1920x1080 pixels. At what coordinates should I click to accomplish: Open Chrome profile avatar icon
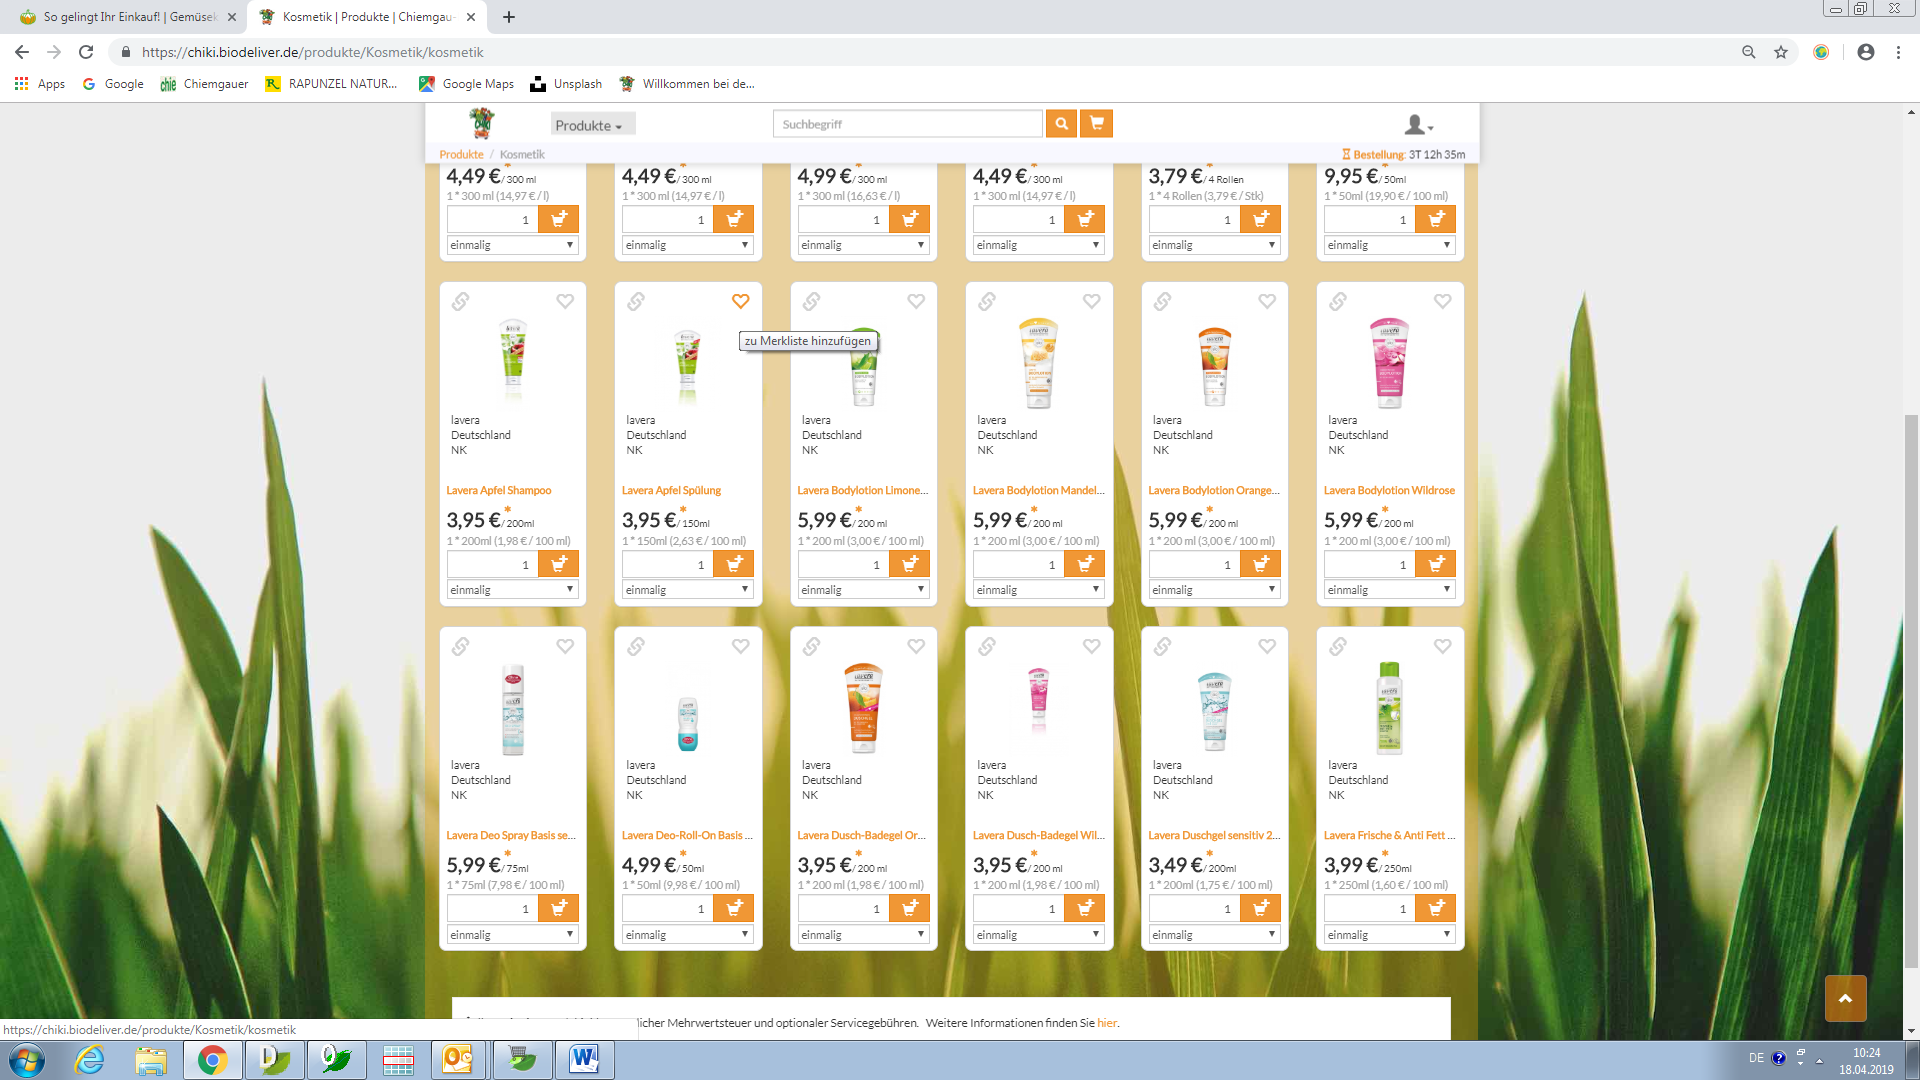point(1865,52)
